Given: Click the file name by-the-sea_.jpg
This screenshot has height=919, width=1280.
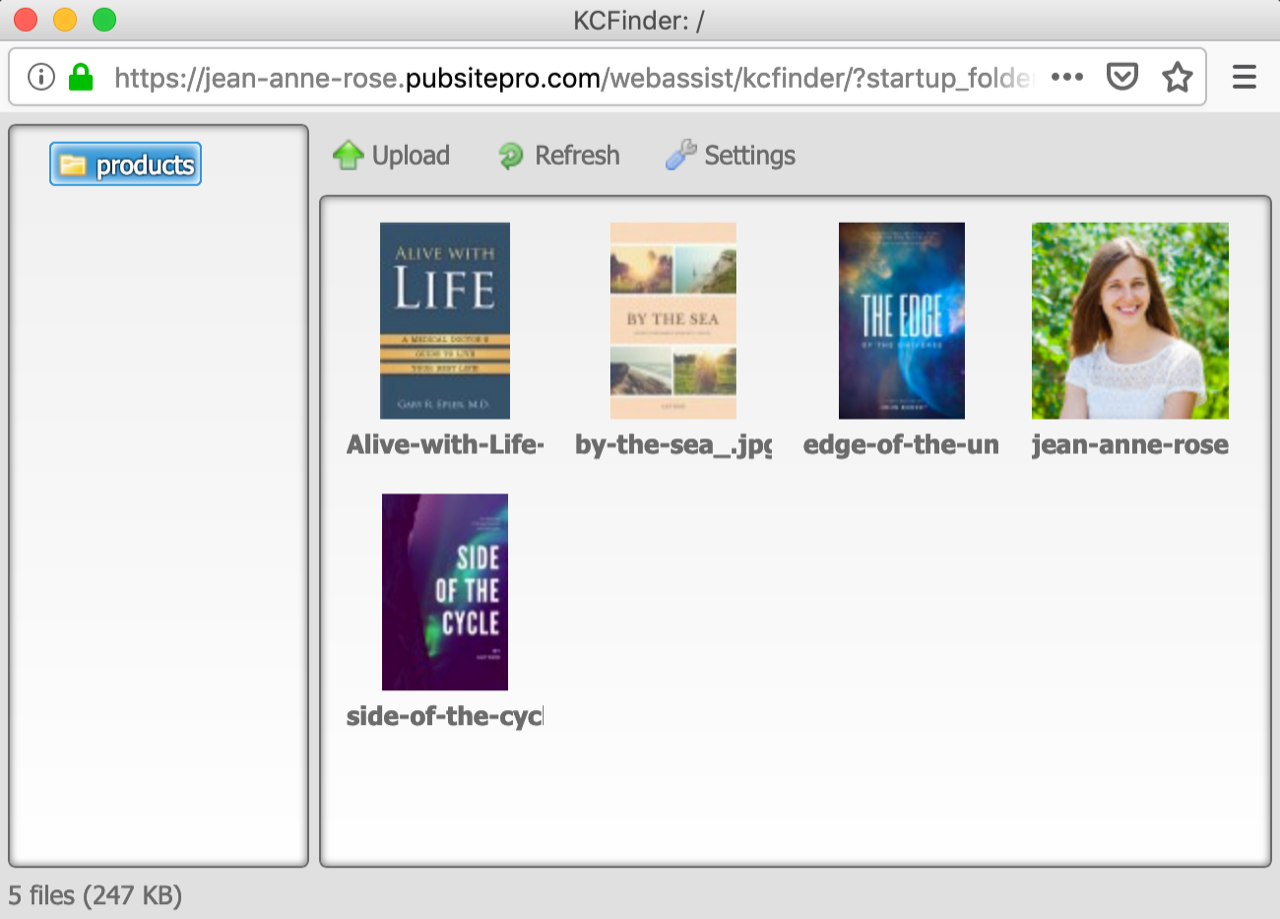Looking at the screenshot, I should (x=673, y=445).
